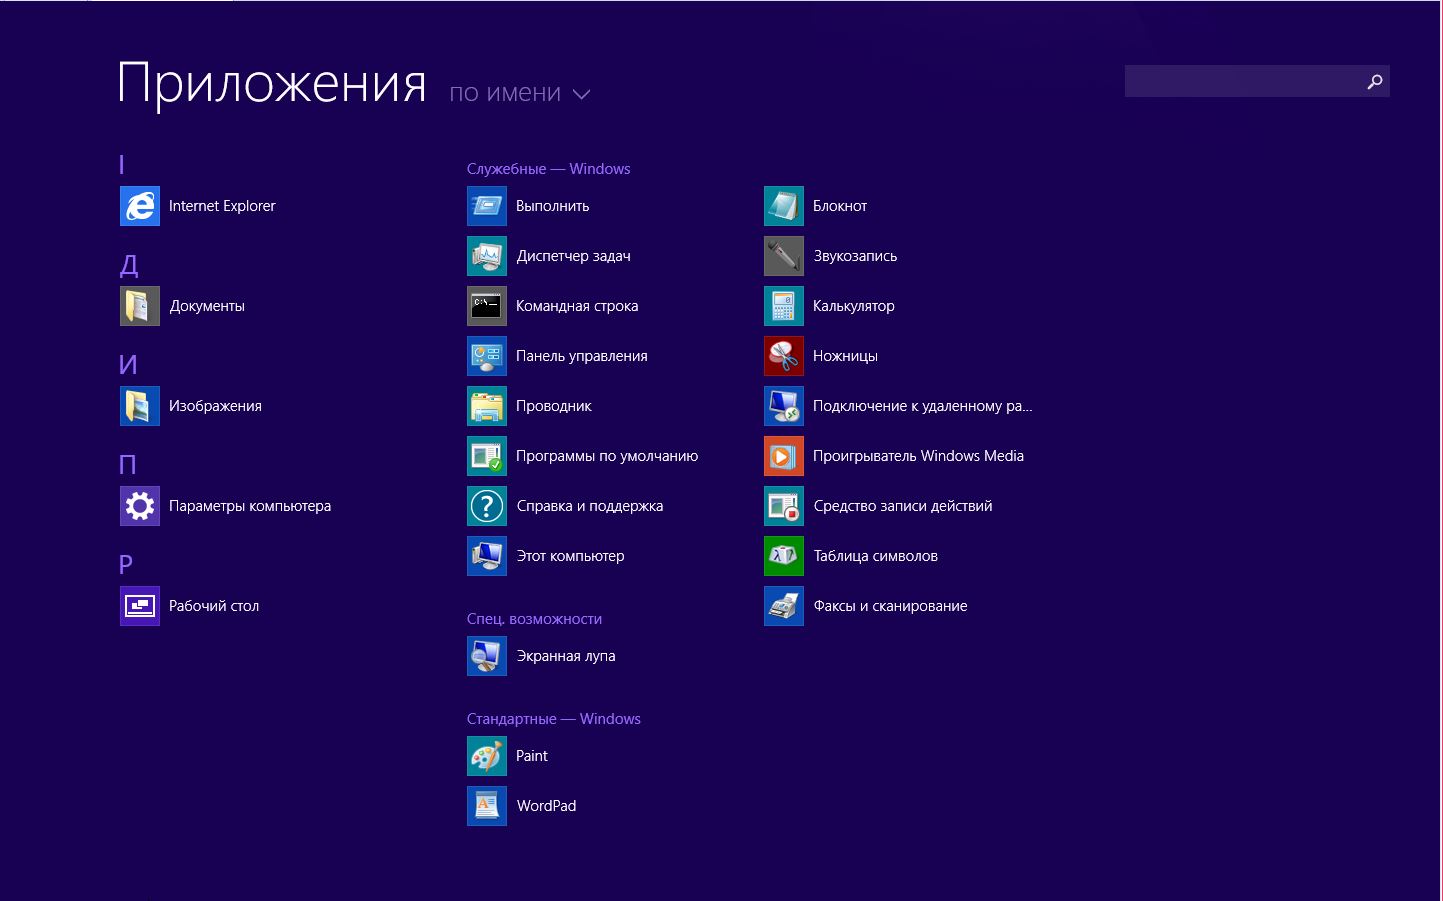Launch the Paint palette icon

pos(487,756)
